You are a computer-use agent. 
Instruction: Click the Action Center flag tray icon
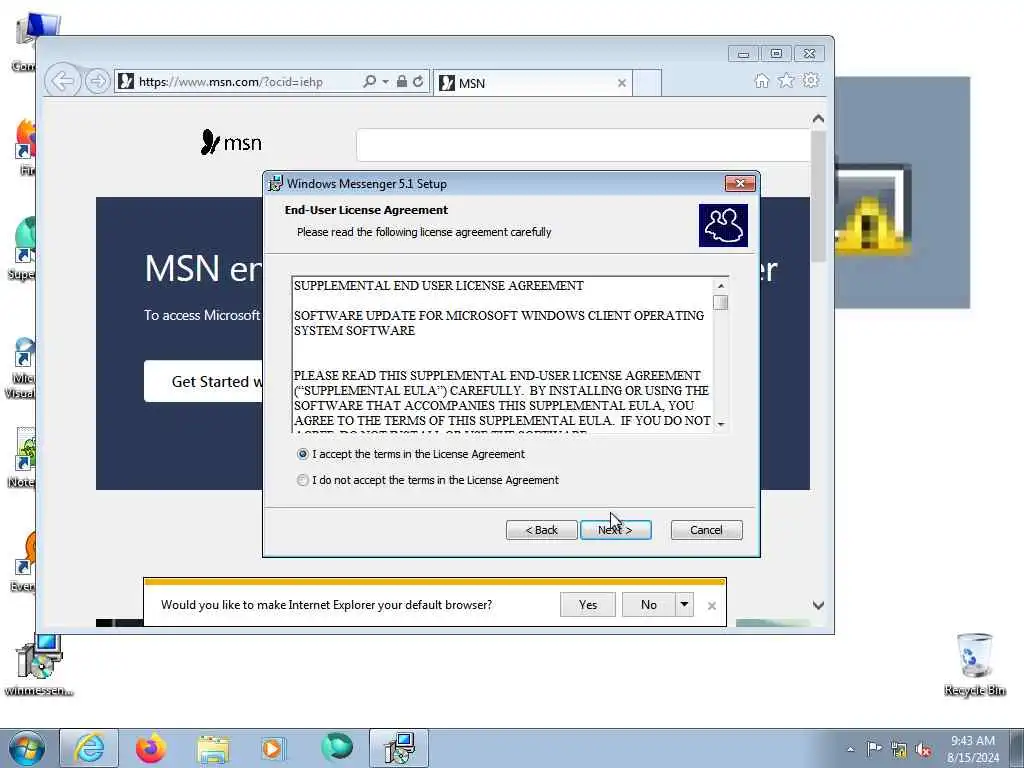(874, 749)
